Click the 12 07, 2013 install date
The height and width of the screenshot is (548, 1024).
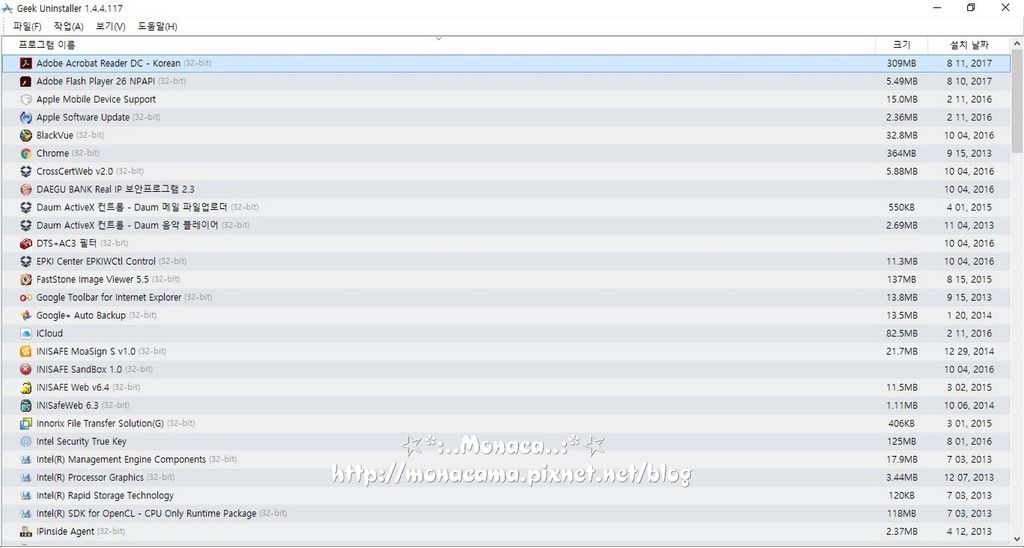pyautogui.click(x=968, y=477)
